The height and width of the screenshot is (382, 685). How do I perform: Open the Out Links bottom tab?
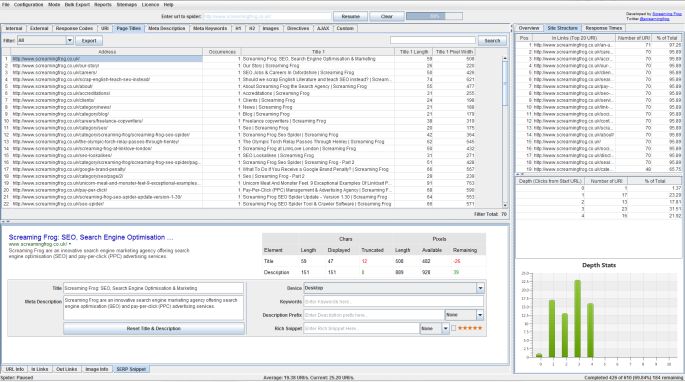66,369
